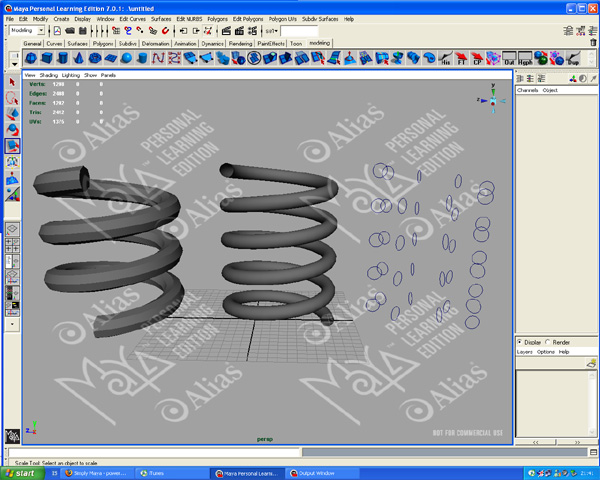Image resolution: width=600 pixels, height=480 pixels.
Task: Select the Show Manipulator tool
Action: pyautogui.click(x=12, y=194)
